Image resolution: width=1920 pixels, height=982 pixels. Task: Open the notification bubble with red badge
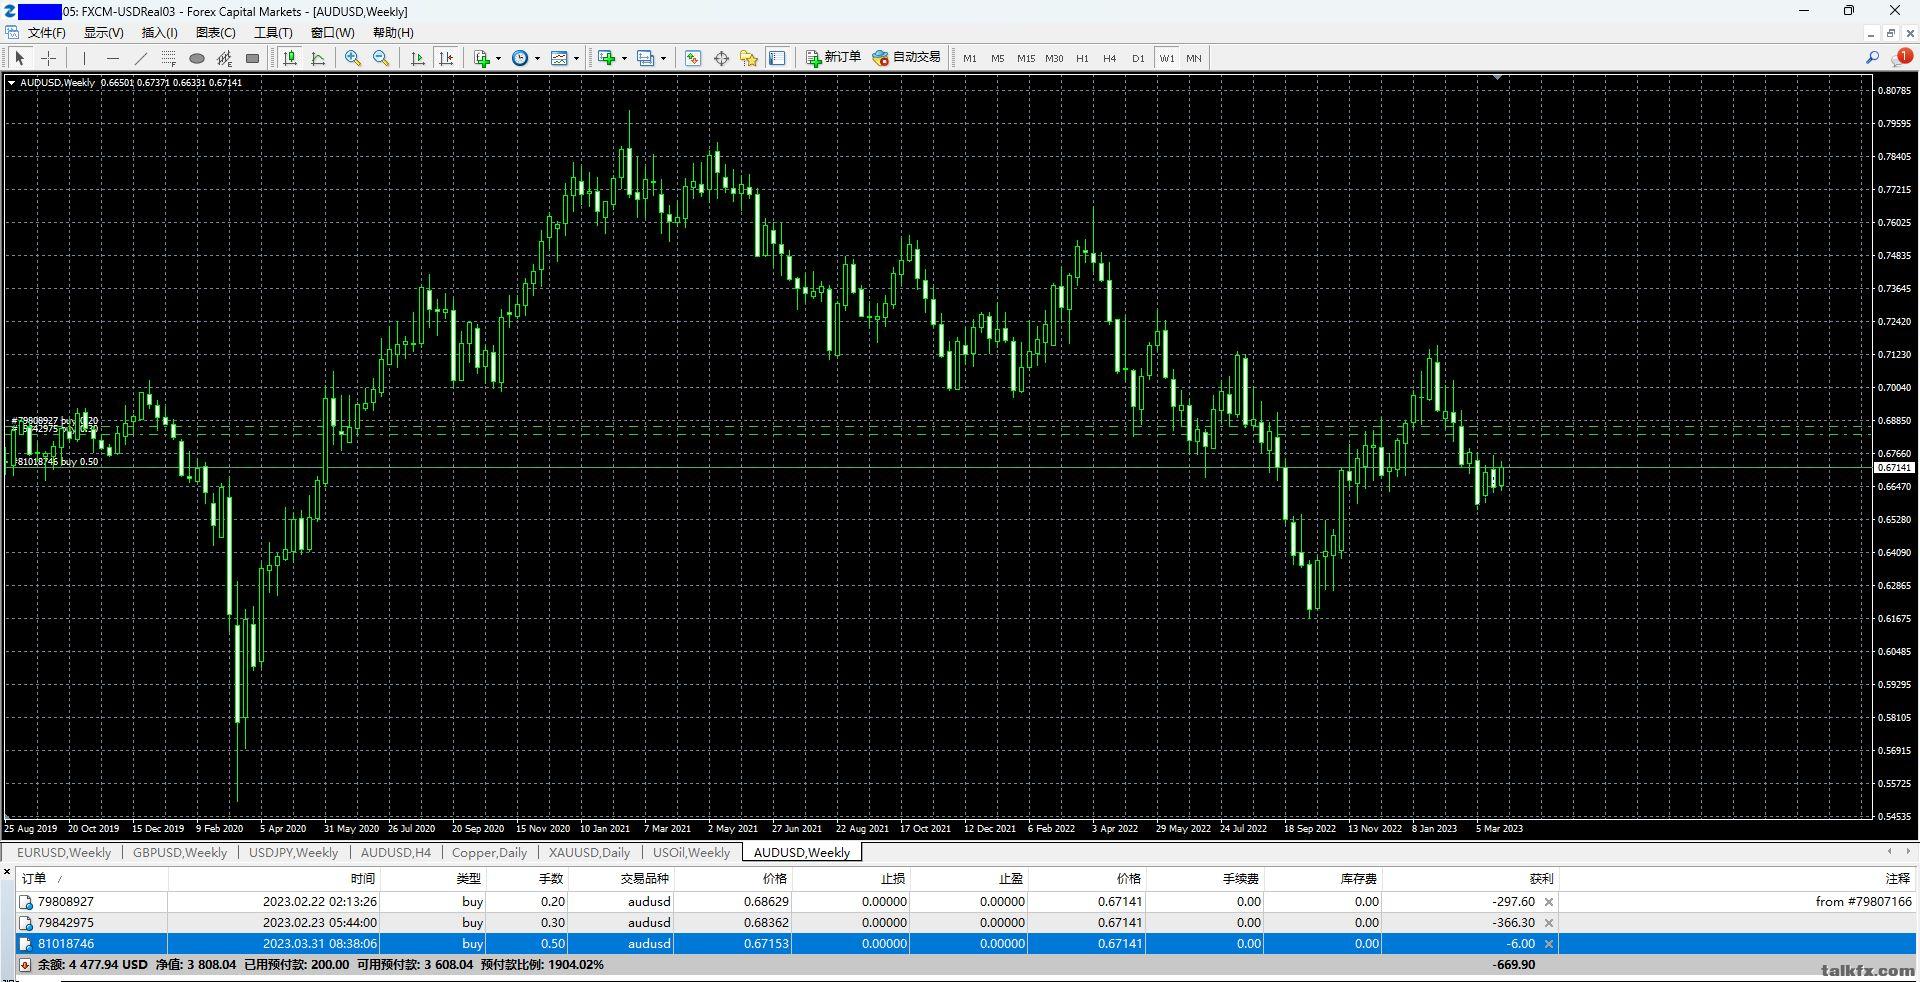pyautogui.click(x=1902, y=57)
